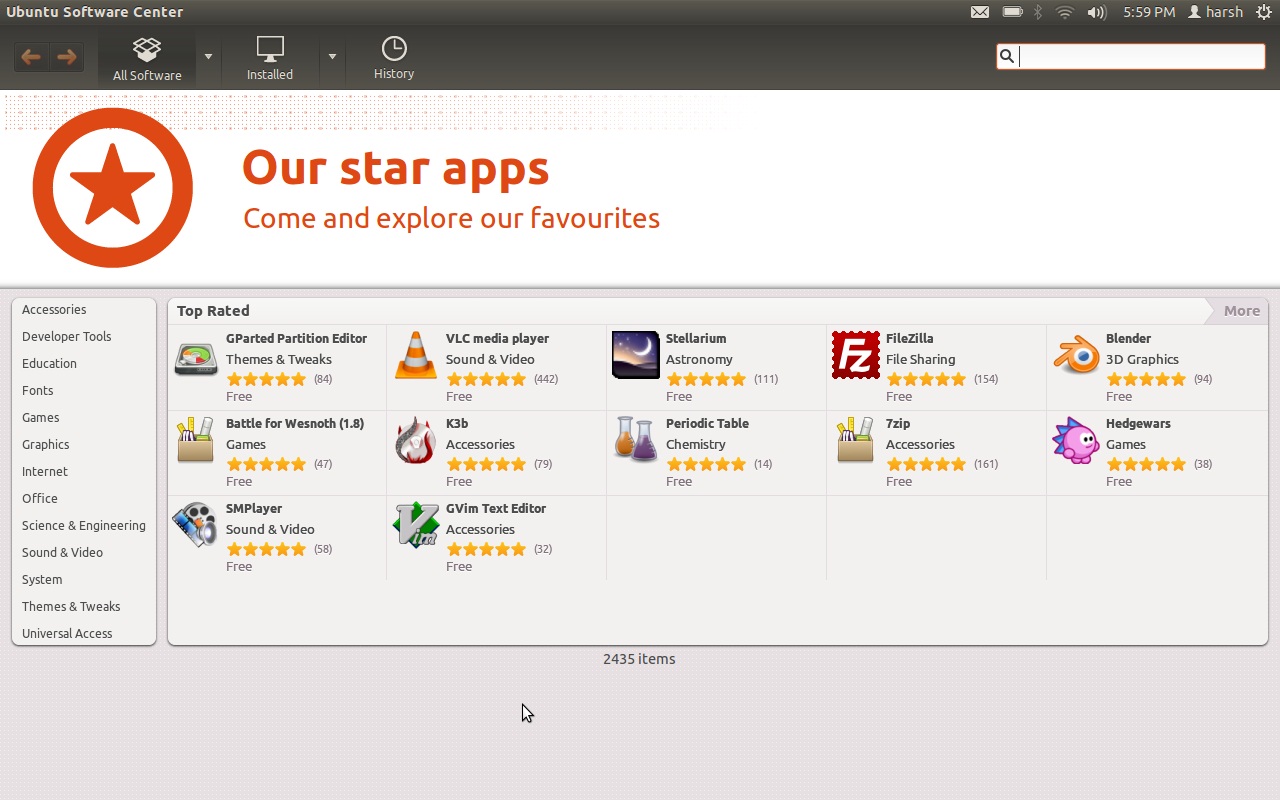Open the Bluetooth indicator menu
Viewport: 1280px width, 800px height.
(1038, 12)
